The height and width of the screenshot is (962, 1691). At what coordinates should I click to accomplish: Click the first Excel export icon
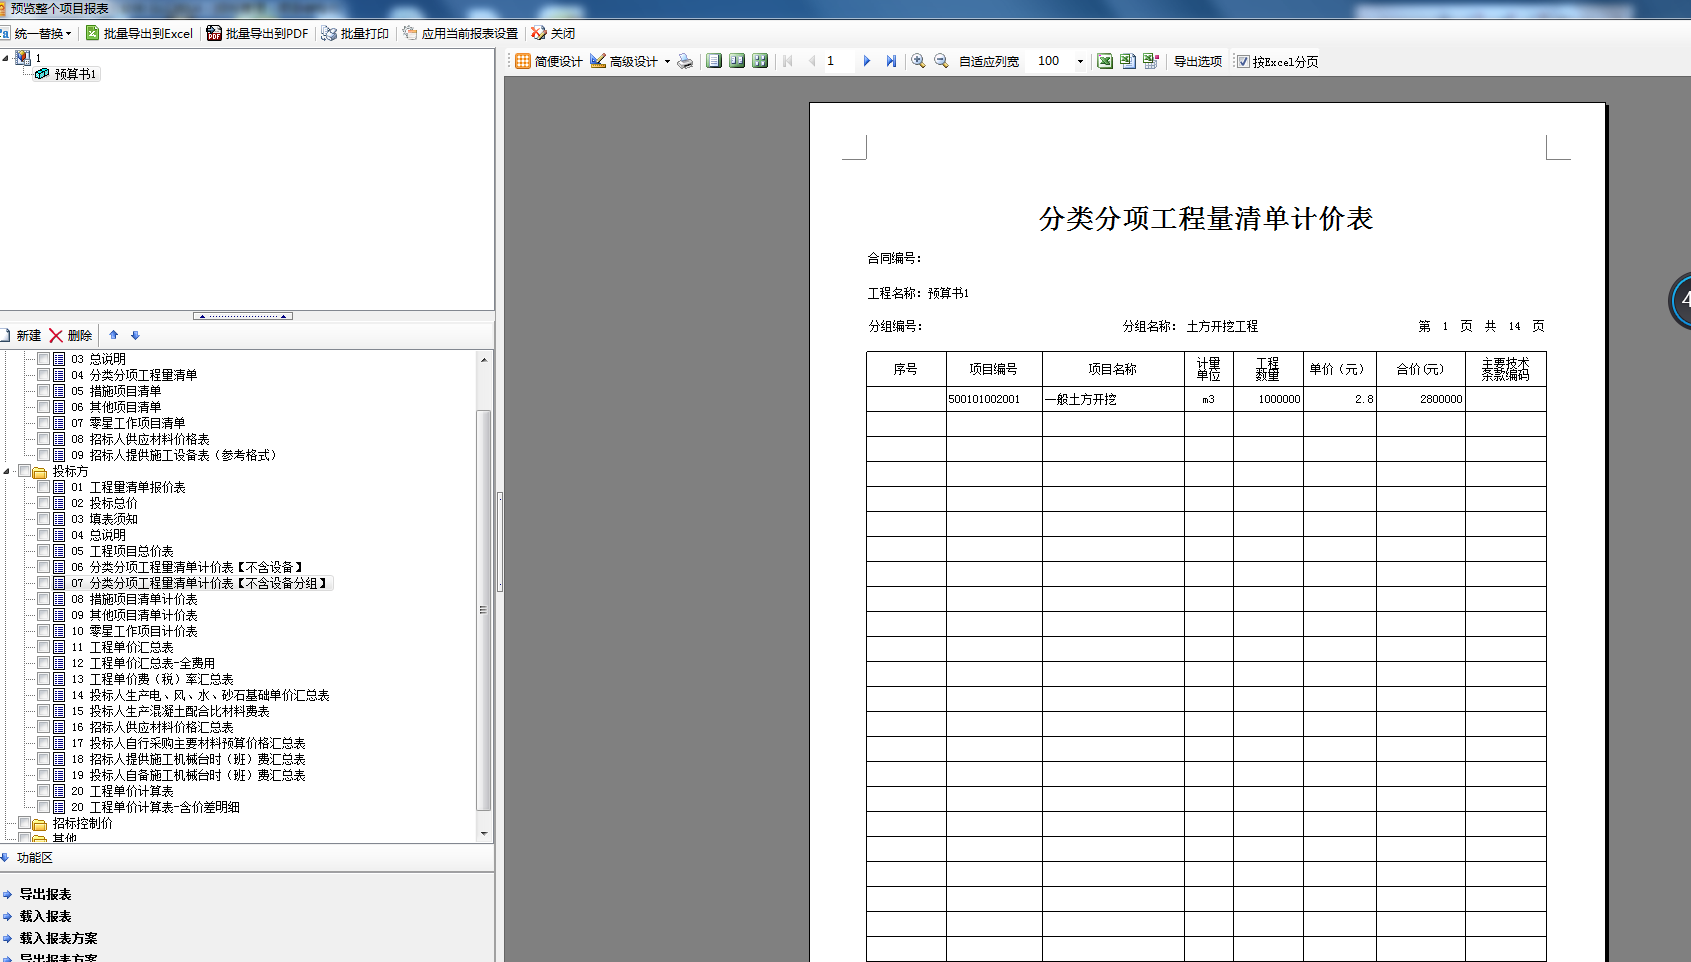(x=1105, y=61)
